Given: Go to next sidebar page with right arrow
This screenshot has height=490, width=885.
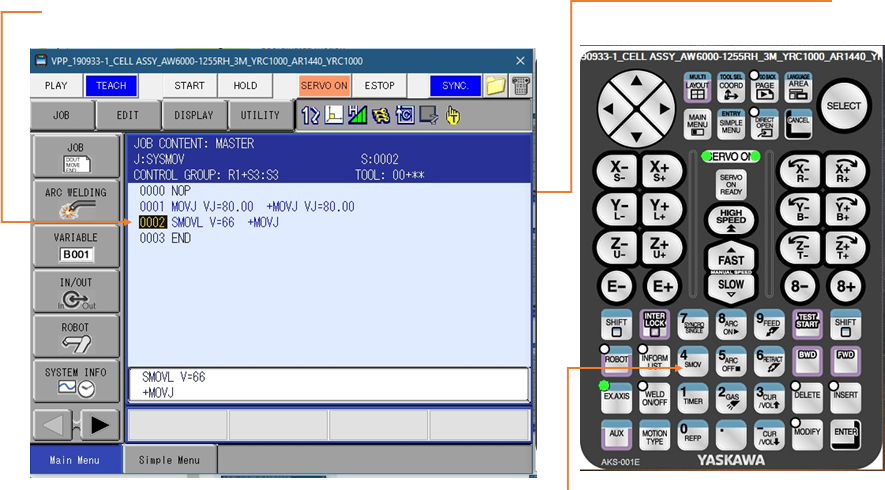Looking at the screenshot, I should pos(99,425).
